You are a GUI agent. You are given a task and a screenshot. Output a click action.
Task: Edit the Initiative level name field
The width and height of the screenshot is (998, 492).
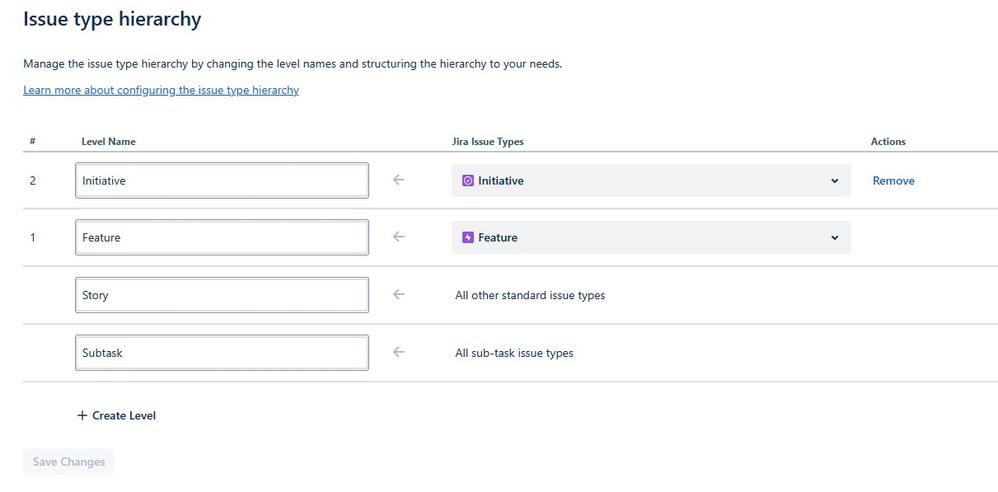tap(221, 181)
